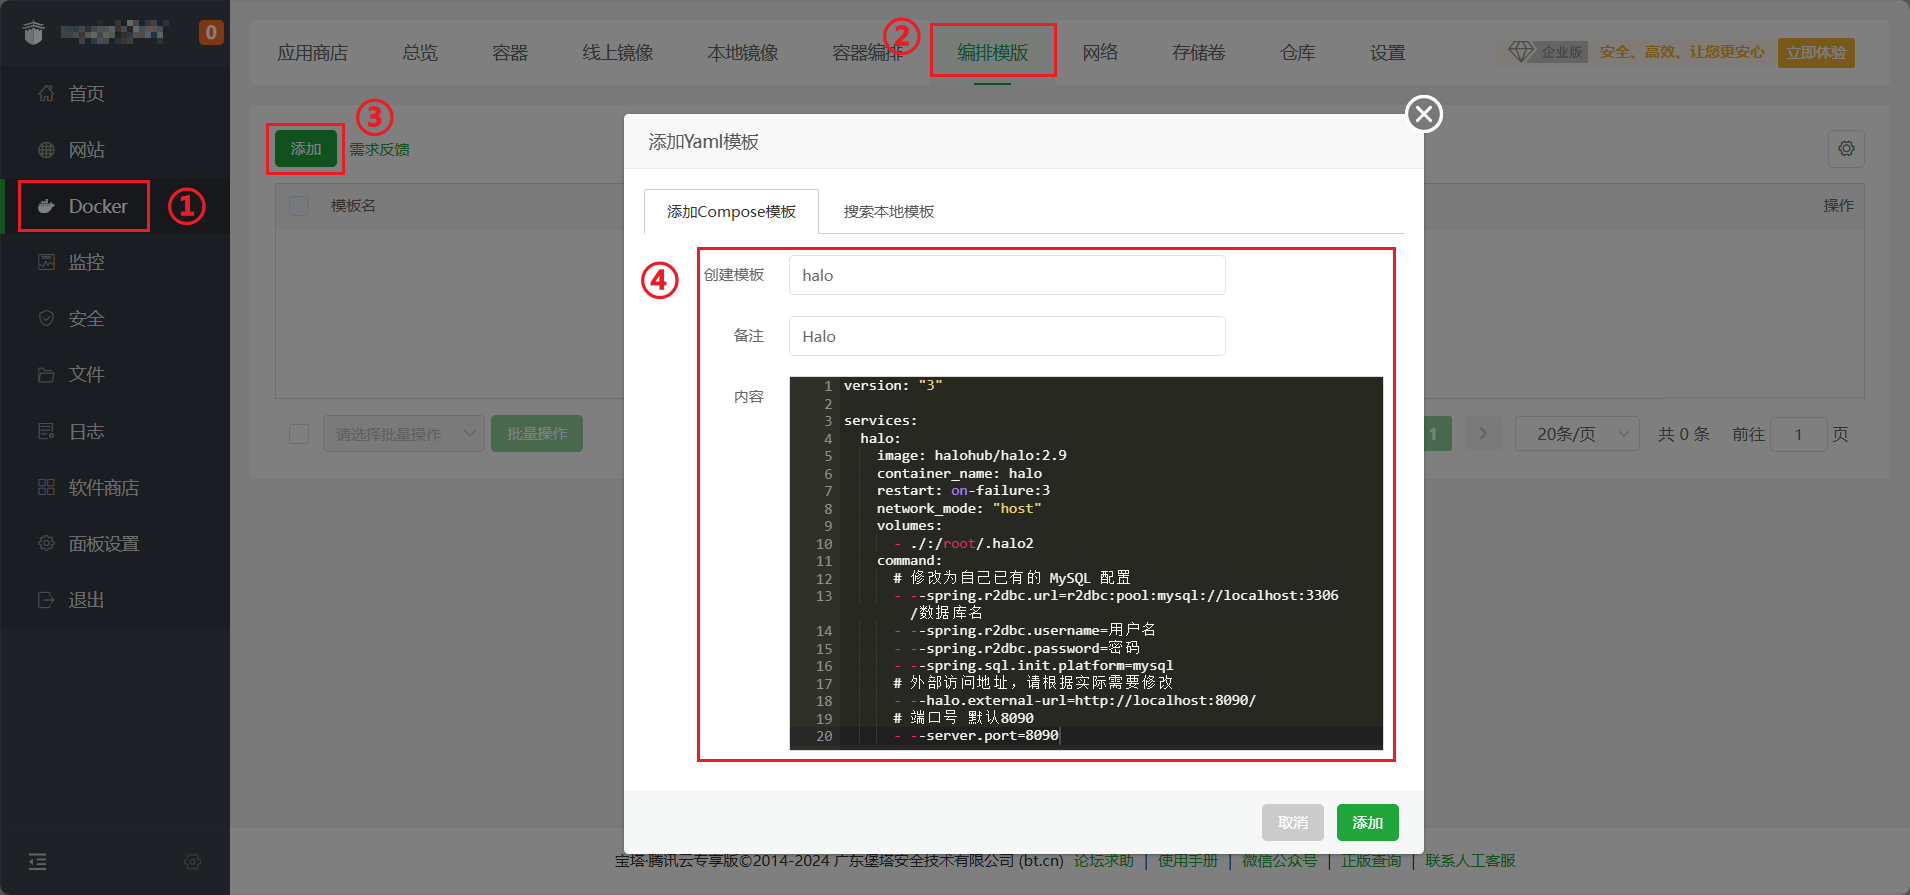Image resolution: width=1910 pixels, height=895 pixels.
Task: Click the home icon beside 首页
Action: pyautogui.click(x=46, y=94)
